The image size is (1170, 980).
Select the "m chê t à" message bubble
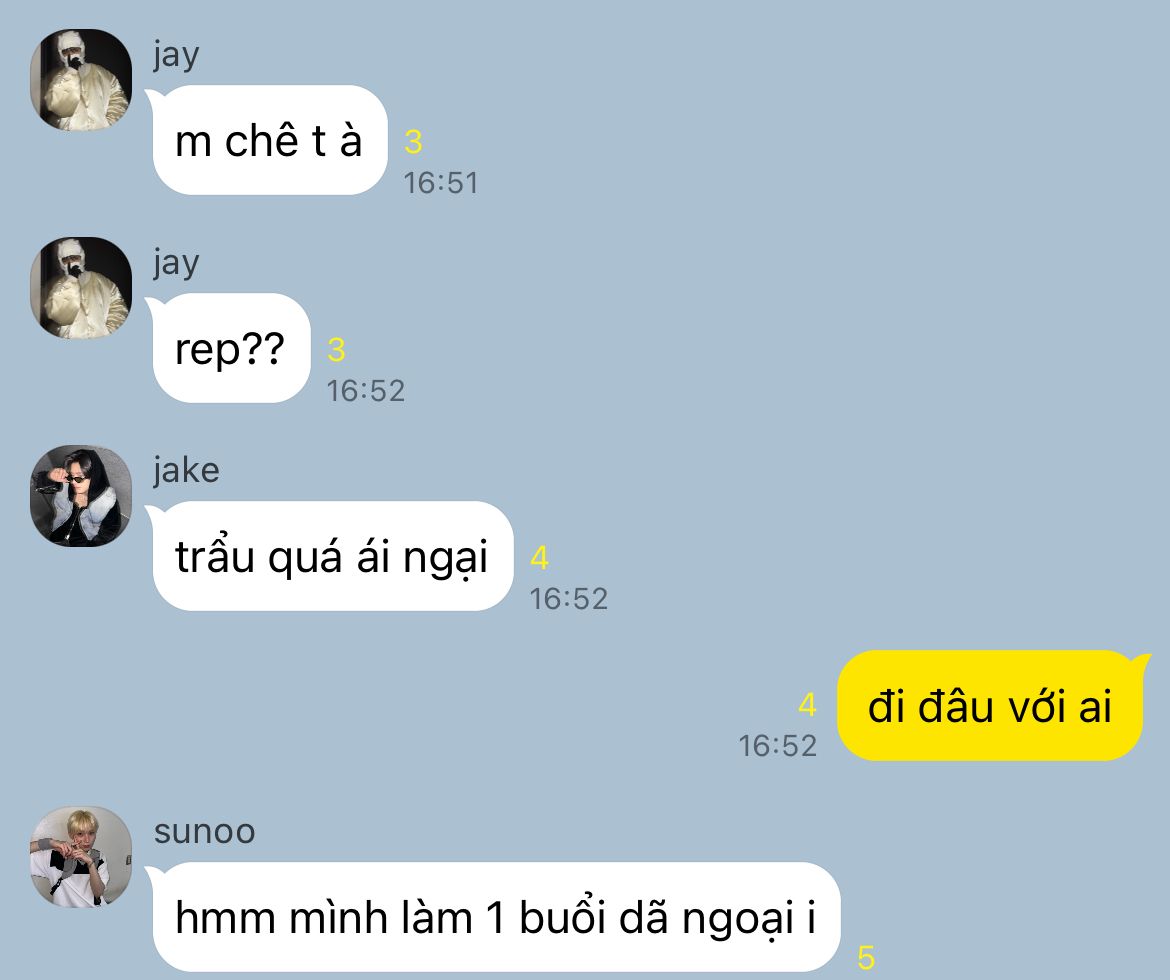269,140
